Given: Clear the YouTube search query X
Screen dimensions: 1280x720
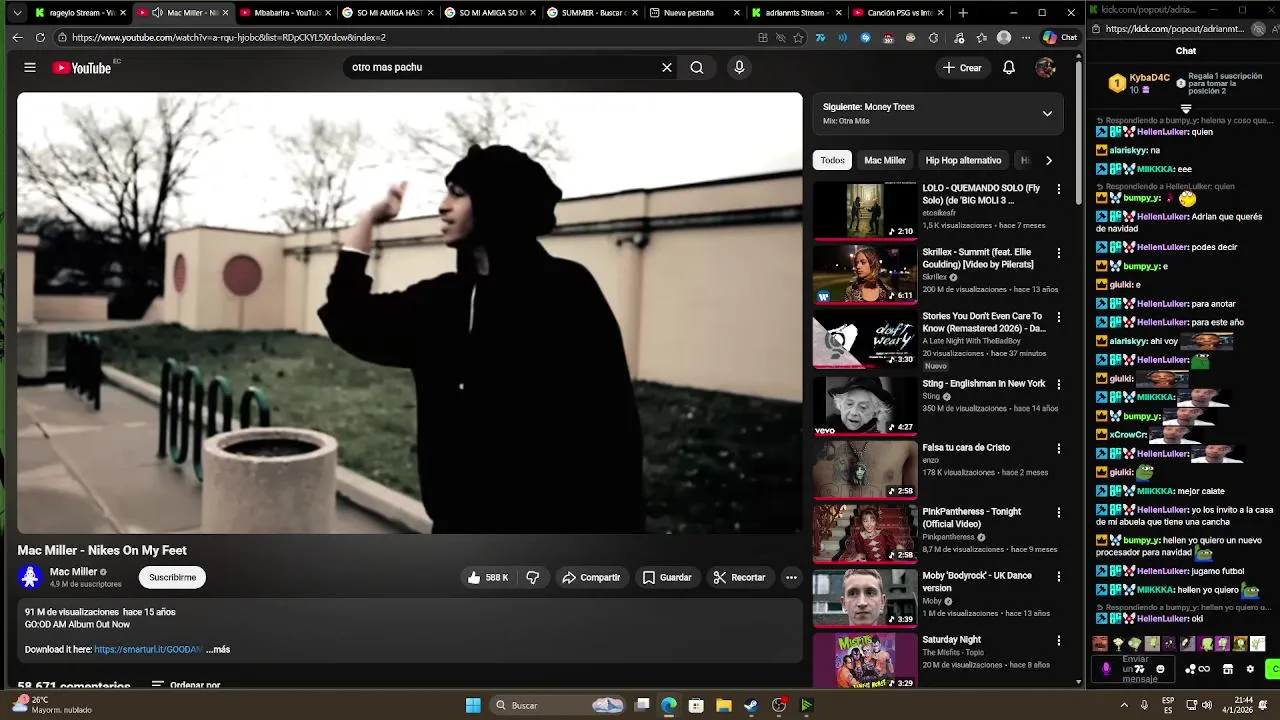Looking at the screenshot, I should [667, 67].
